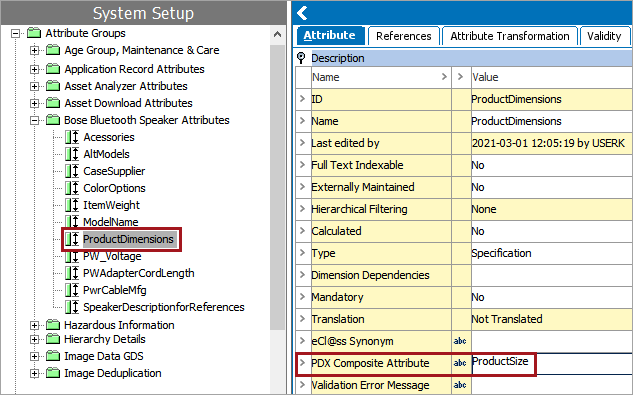
Task: Expand the Mandatory row chevron
Action: [x=302, y=297]
